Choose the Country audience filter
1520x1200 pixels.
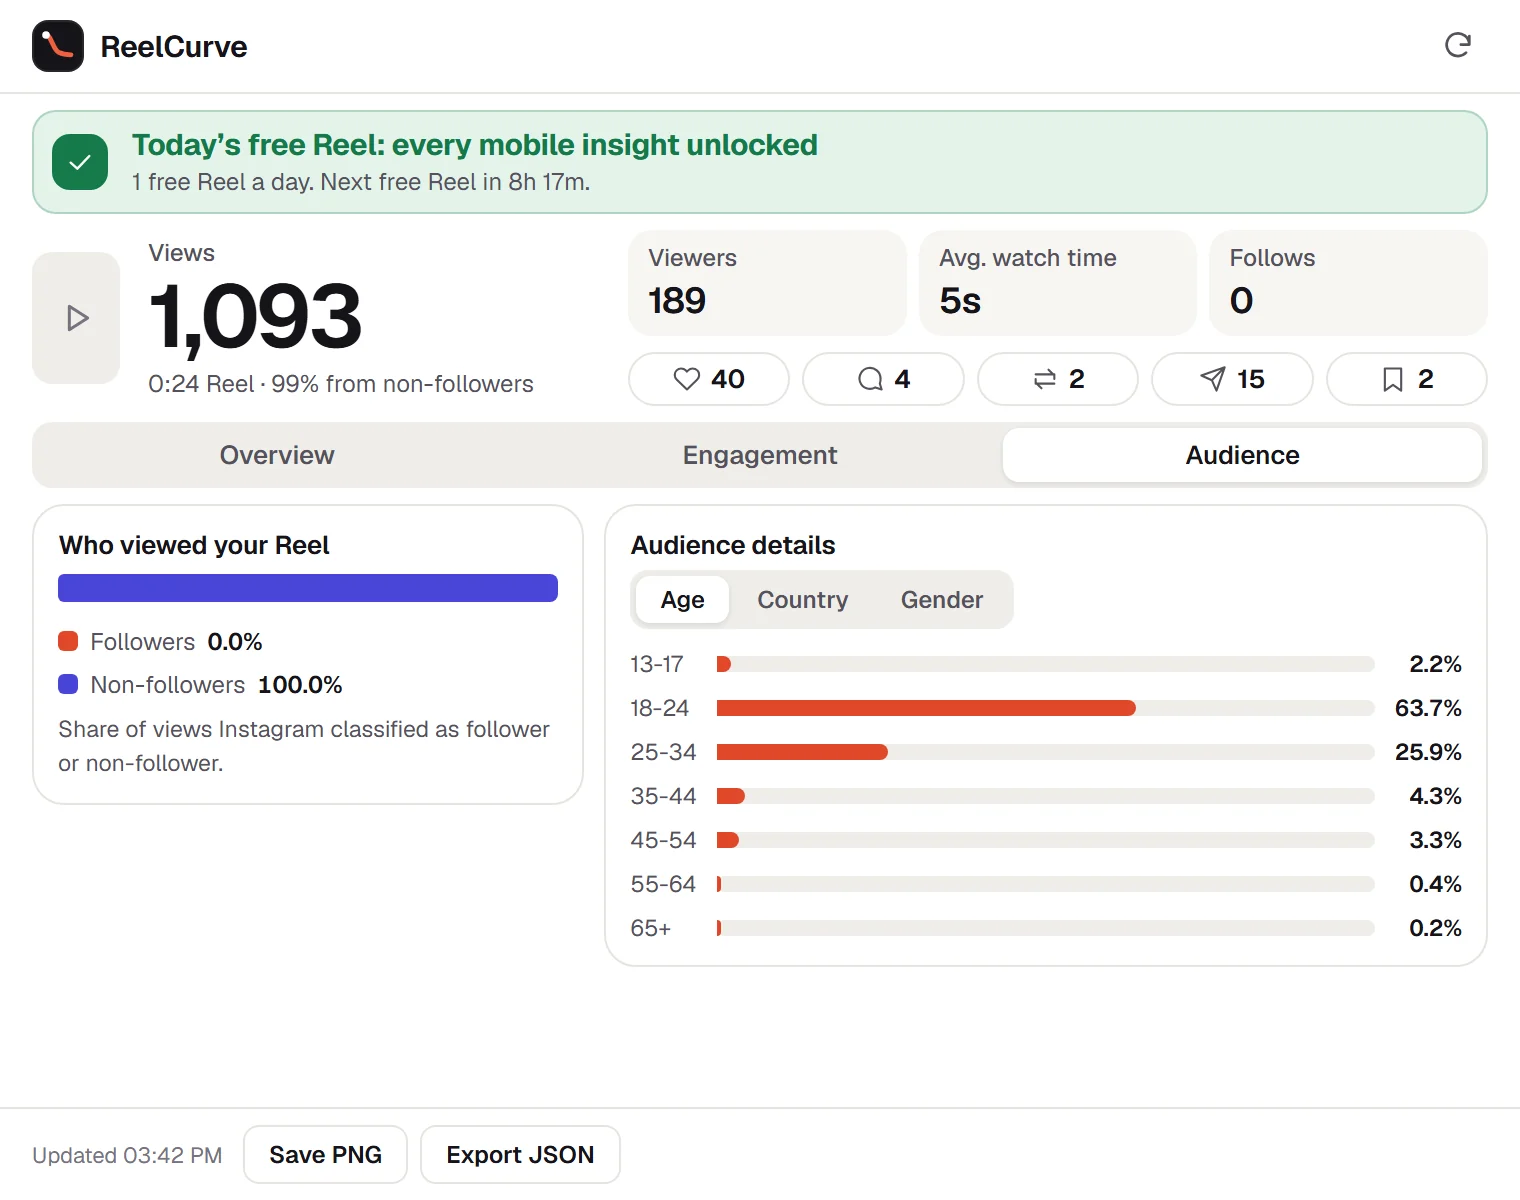pos(803,600)
